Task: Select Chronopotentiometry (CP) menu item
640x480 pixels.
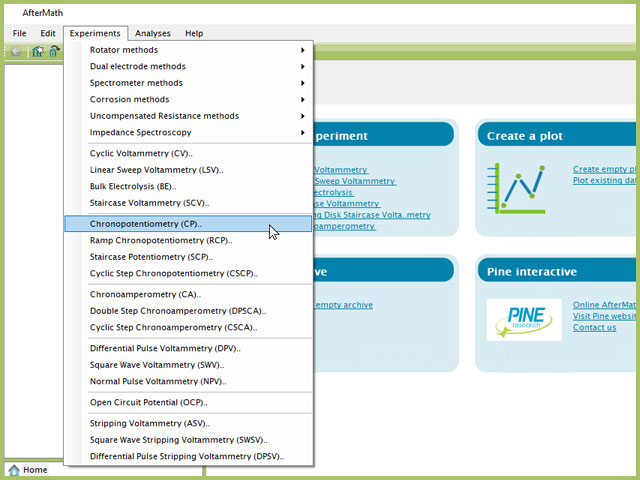Action: point(189,224)
